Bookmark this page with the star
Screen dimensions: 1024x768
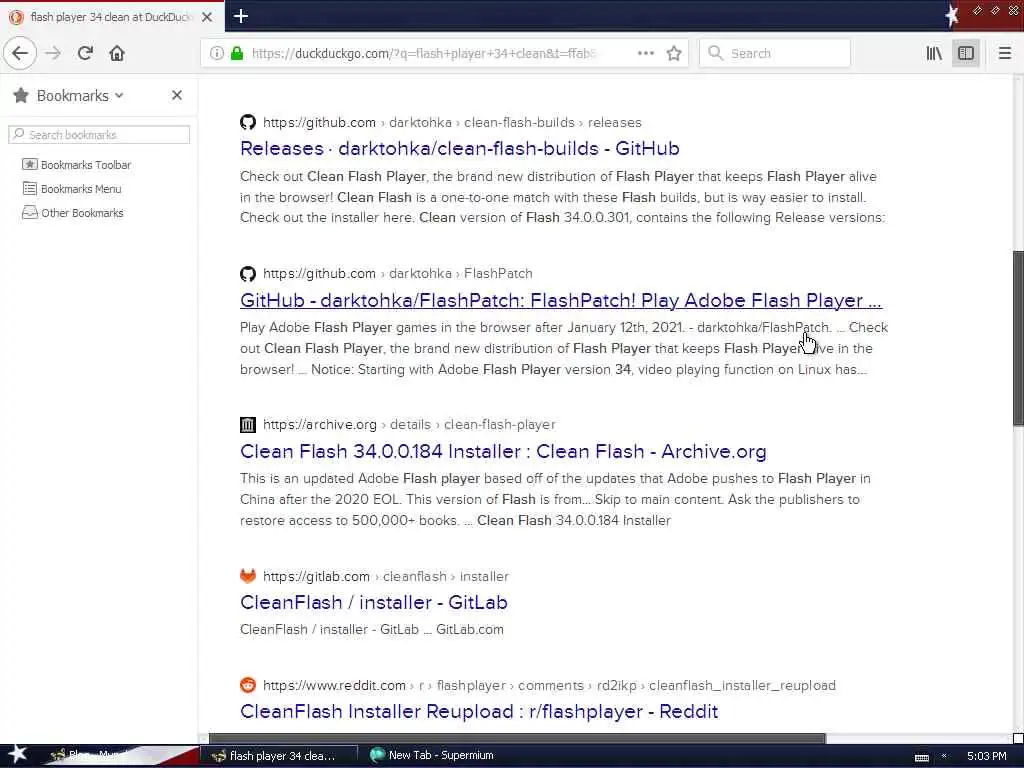(x=674, y=53)
